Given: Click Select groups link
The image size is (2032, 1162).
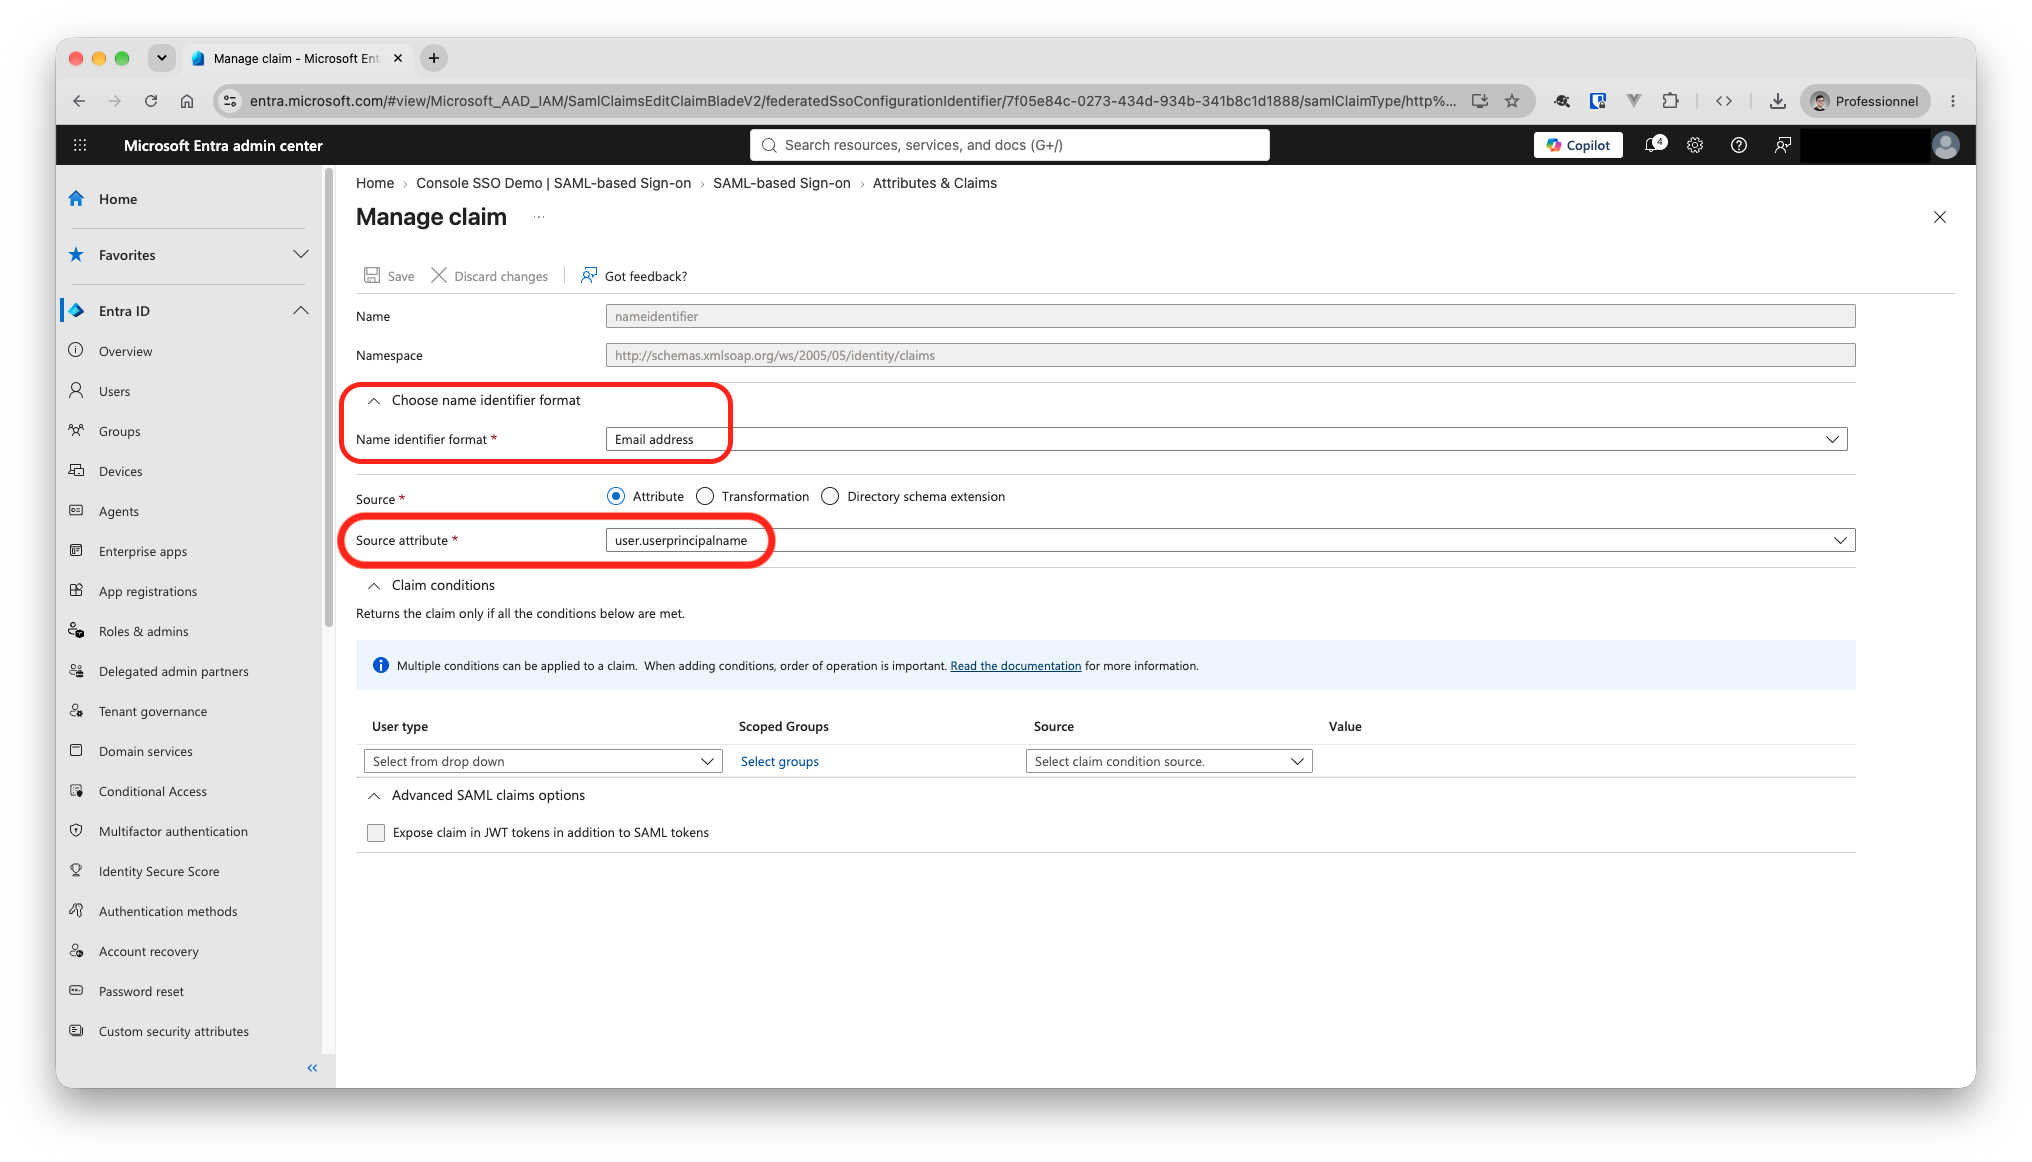Looking at the screenshot, I should [780, 761].
